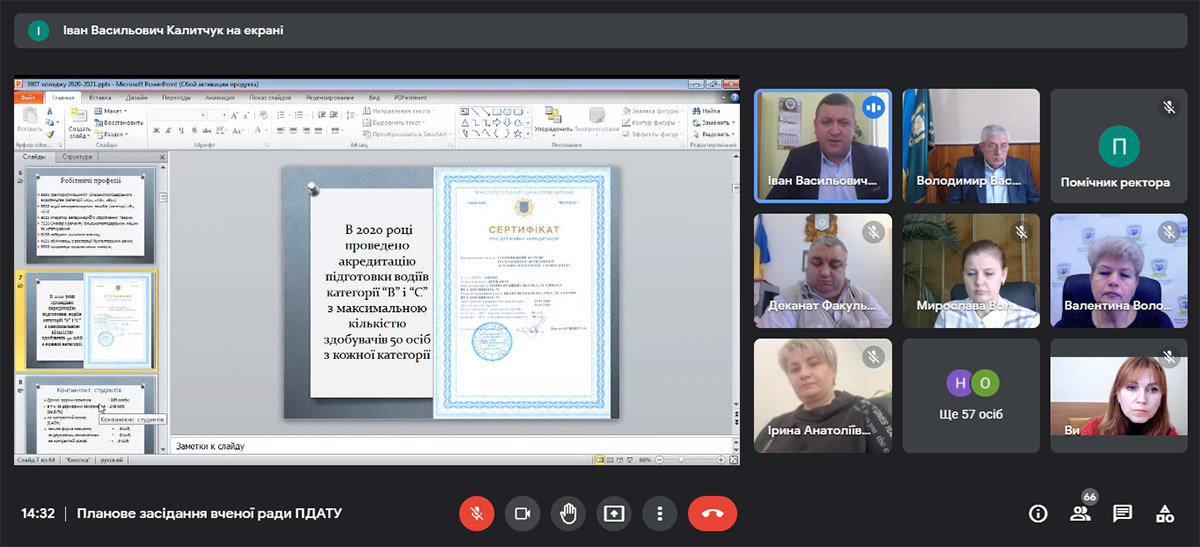Open the Вставка ribbon tab
Image resolution: width=1200 pixels, height=547 pixels.
(x=100, y=98)
